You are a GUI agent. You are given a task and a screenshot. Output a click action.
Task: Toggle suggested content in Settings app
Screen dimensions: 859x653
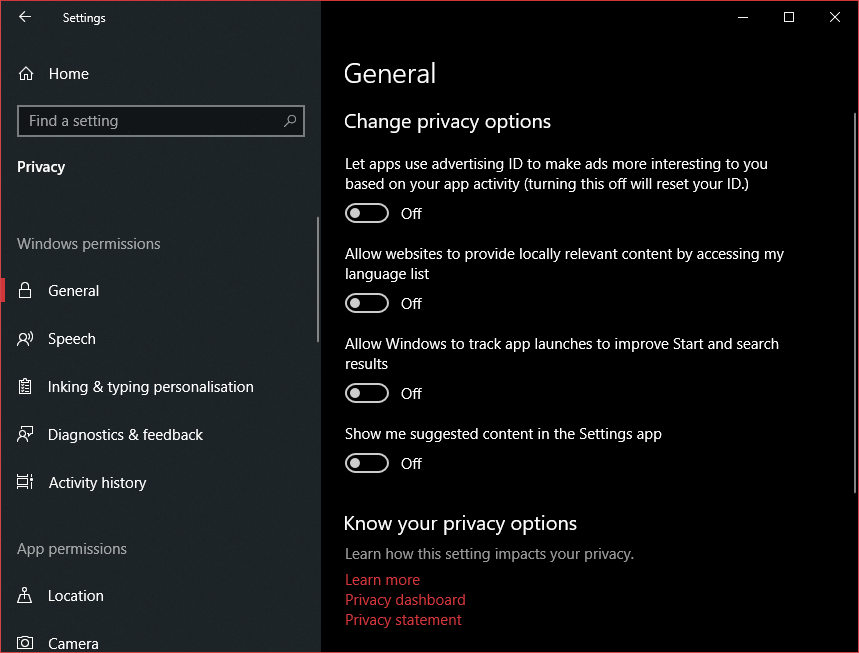(366, 463)
